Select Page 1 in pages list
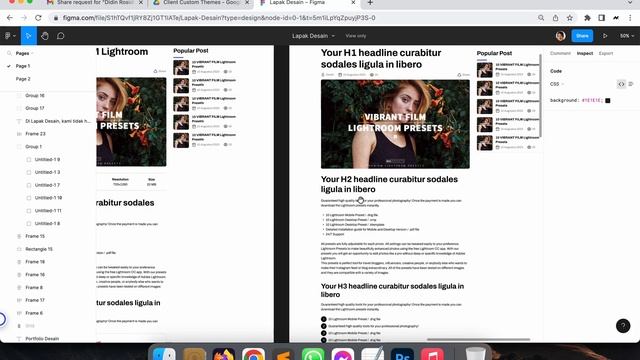640x360 pixels. [23, 66]
